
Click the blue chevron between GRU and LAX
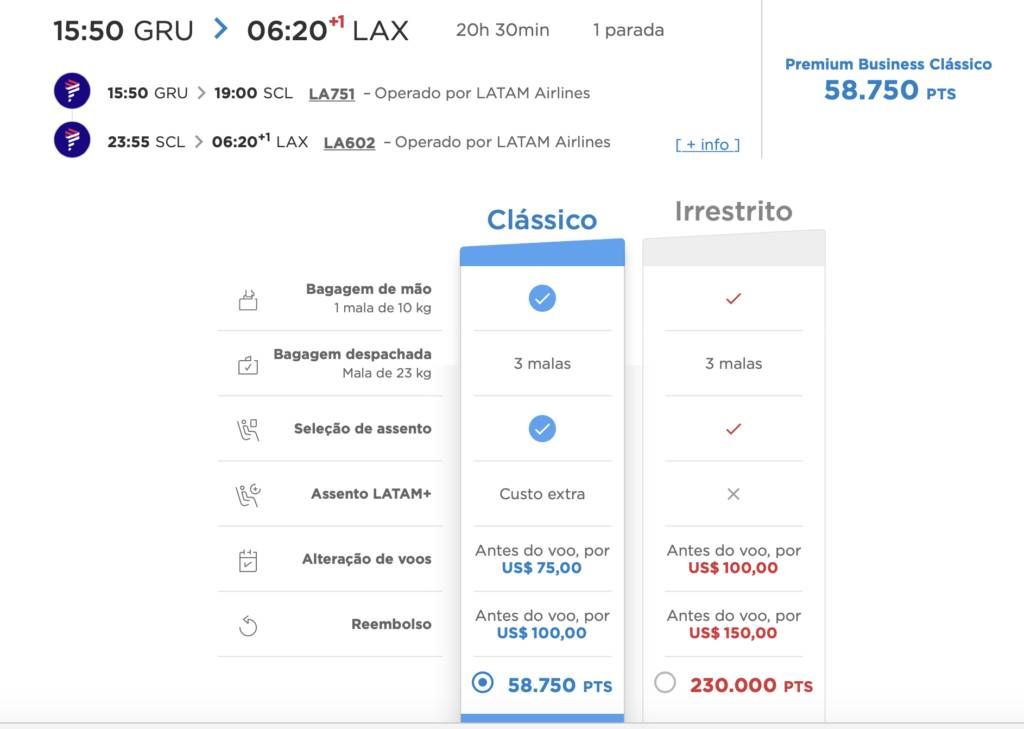point(221,29)
